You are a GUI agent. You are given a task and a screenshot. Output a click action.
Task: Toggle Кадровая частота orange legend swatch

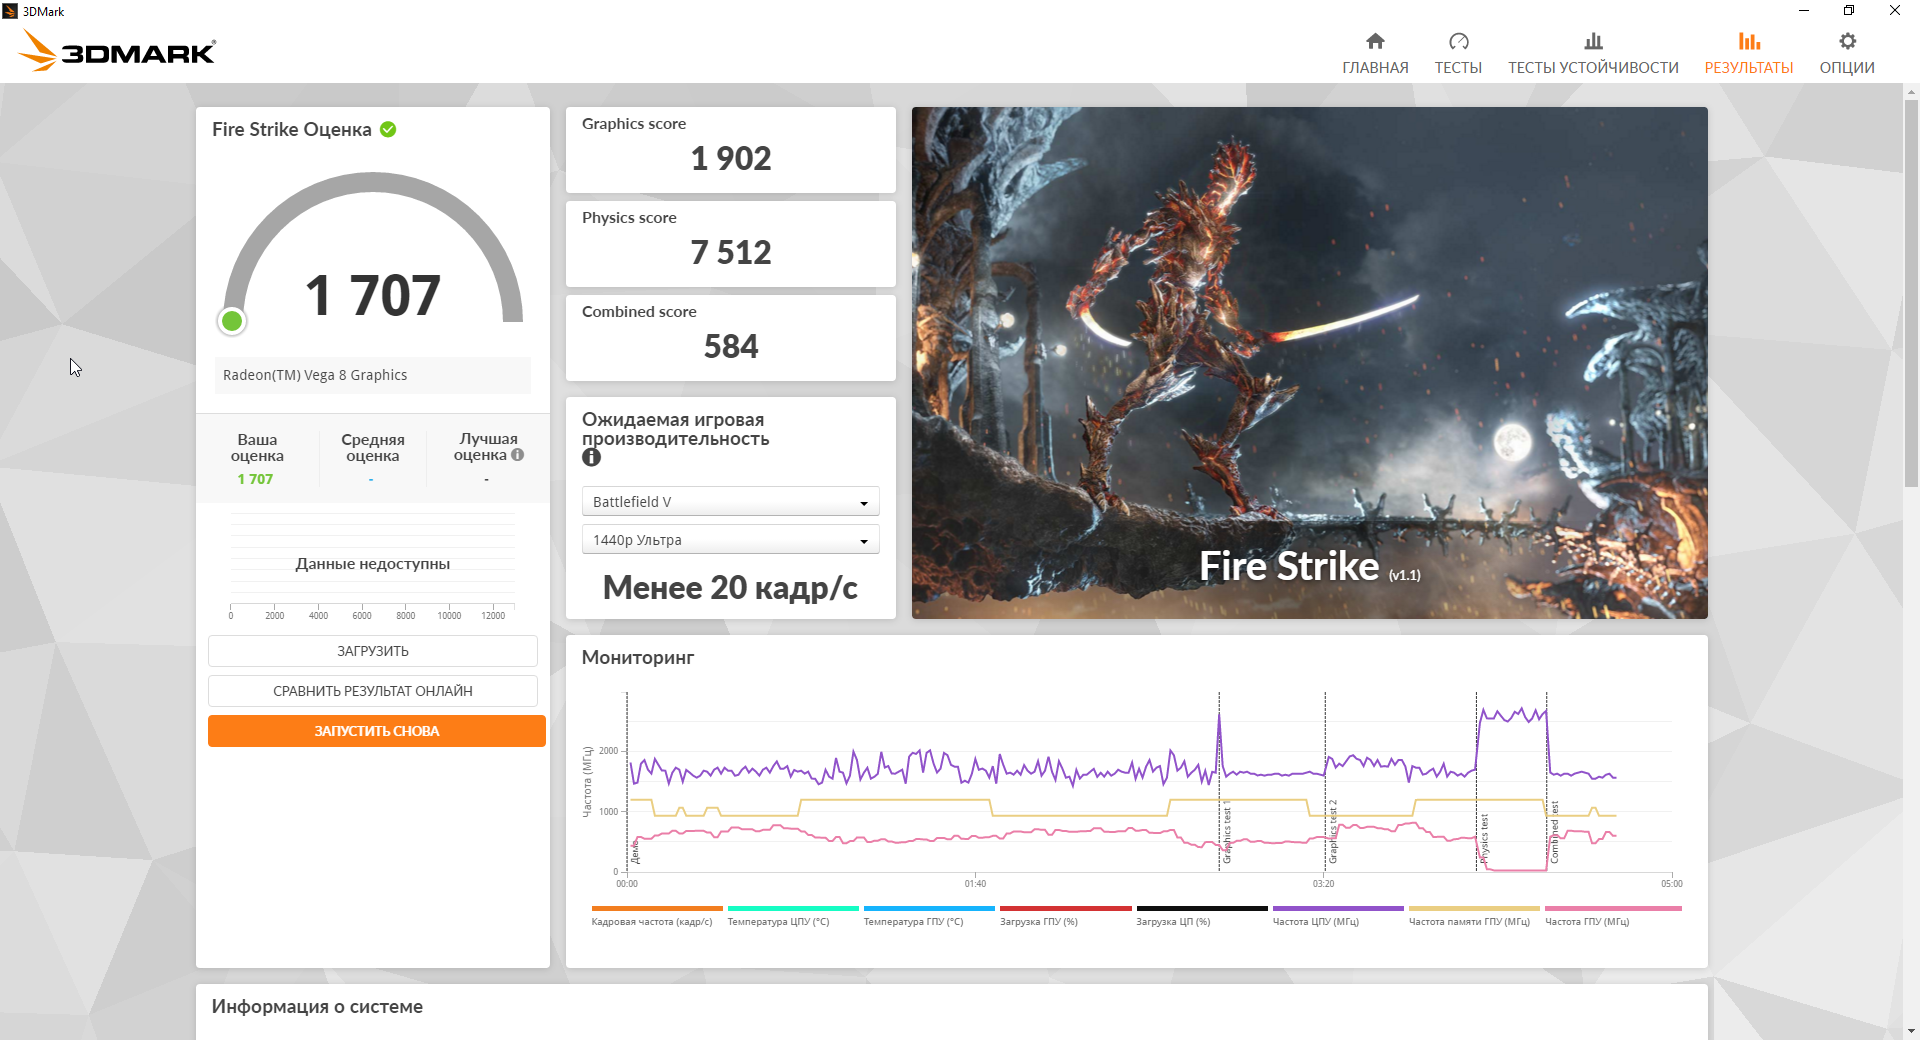click(657, 909)
